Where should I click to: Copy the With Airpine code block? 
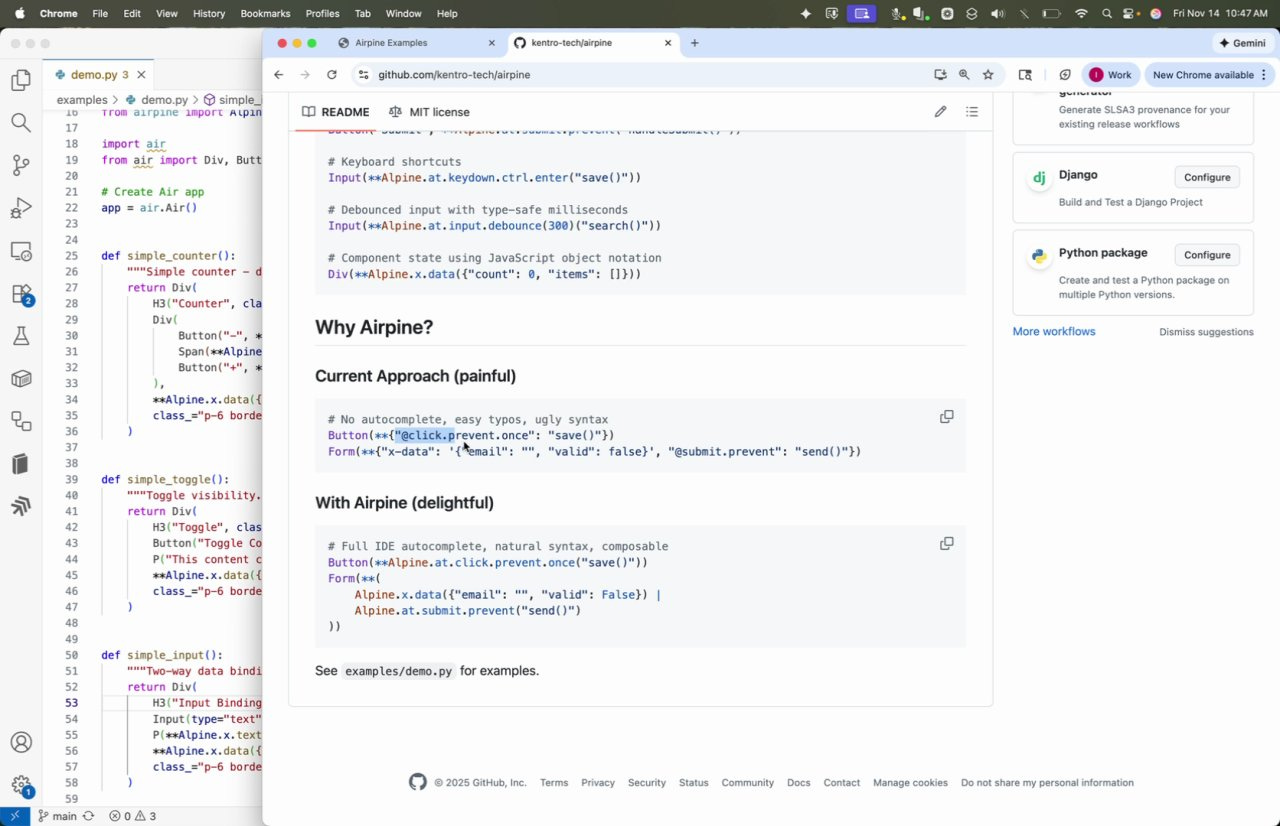(x=946, y=544)
